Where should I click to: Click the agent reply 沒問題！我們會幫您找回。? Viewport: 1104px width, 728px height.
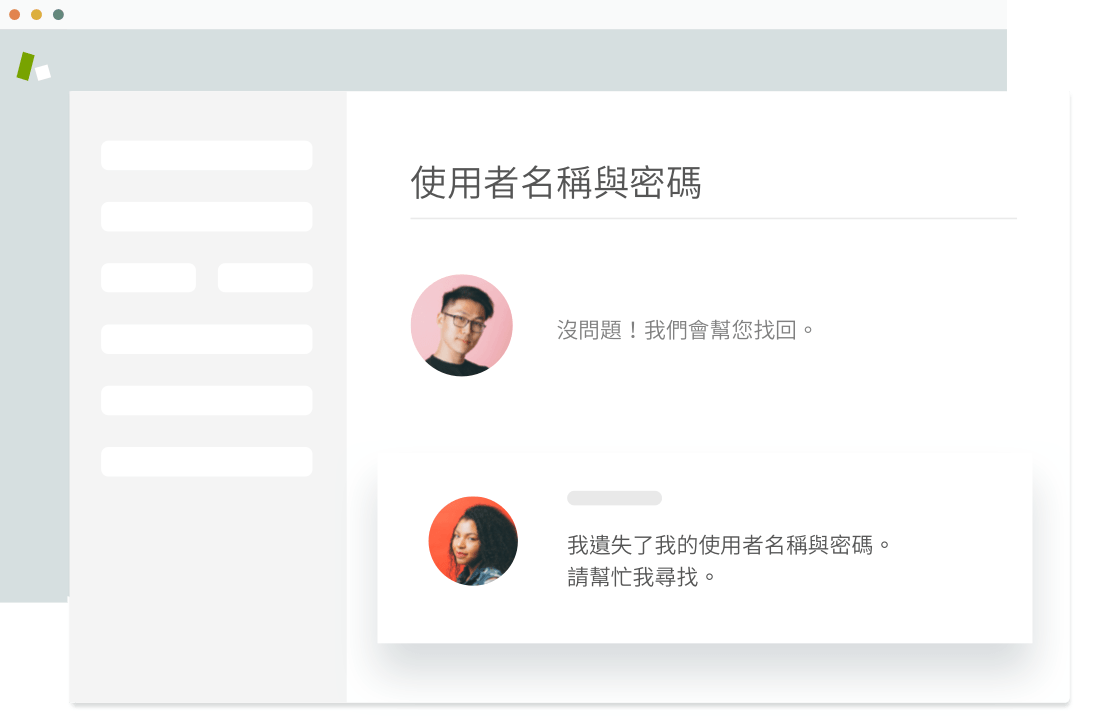pyautogui.click(x=685, y=330)
